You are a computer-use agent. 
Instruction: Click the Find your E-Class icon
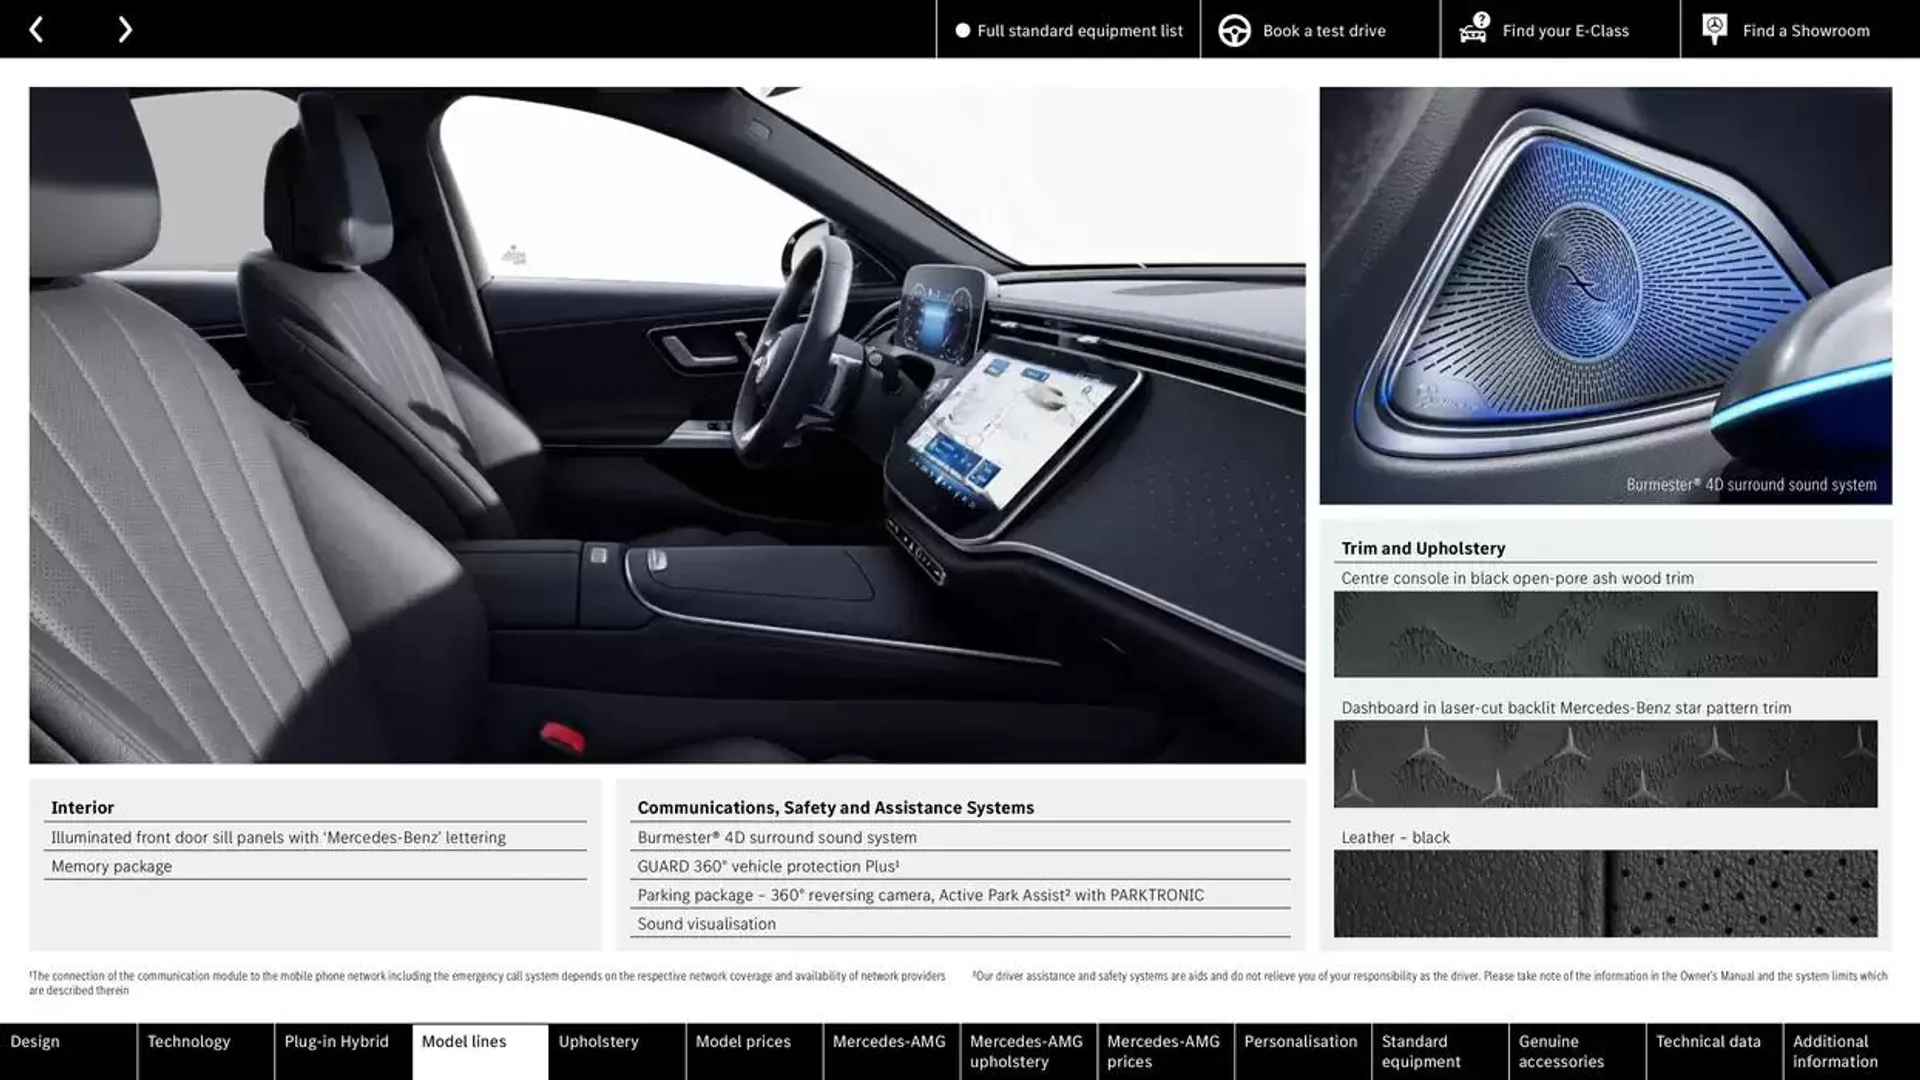[1473, 28]
